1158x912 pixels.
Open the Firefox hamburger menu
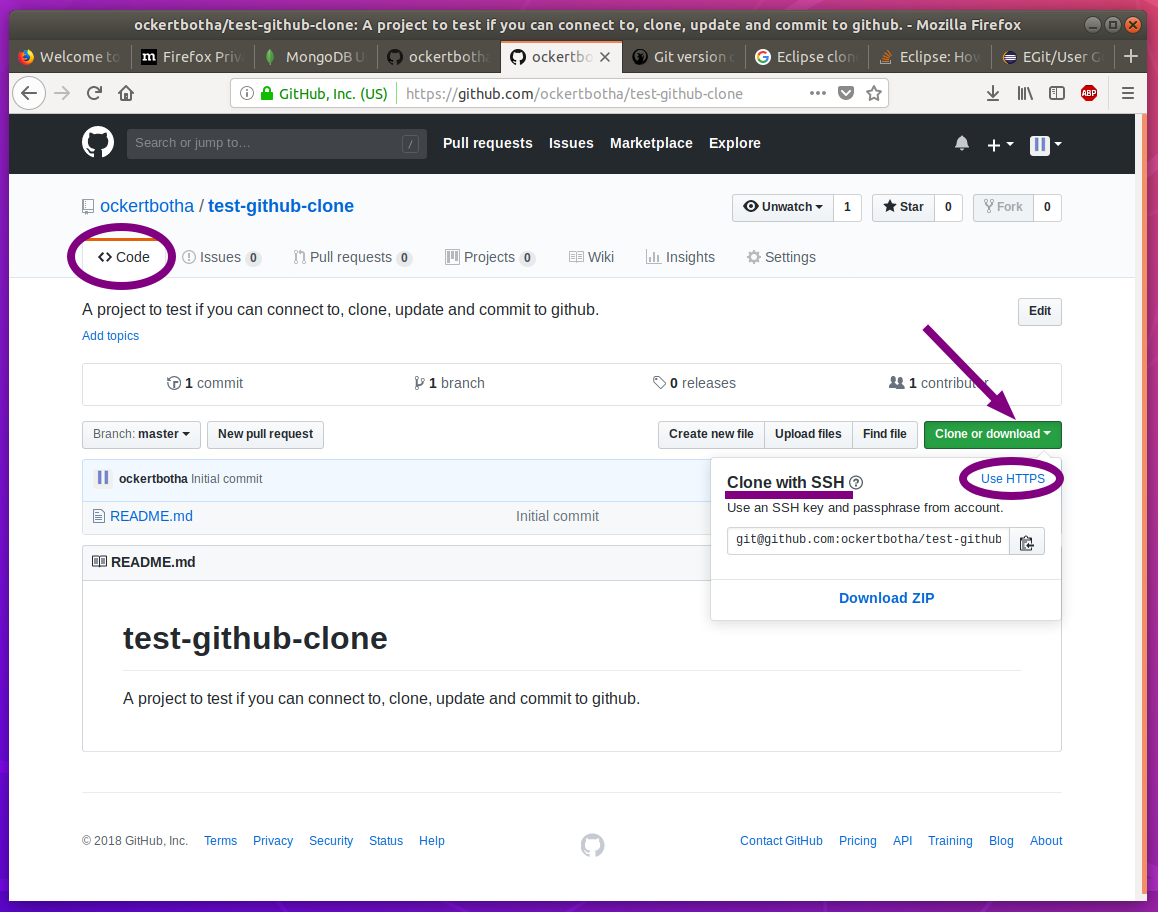click(1128, 93)
